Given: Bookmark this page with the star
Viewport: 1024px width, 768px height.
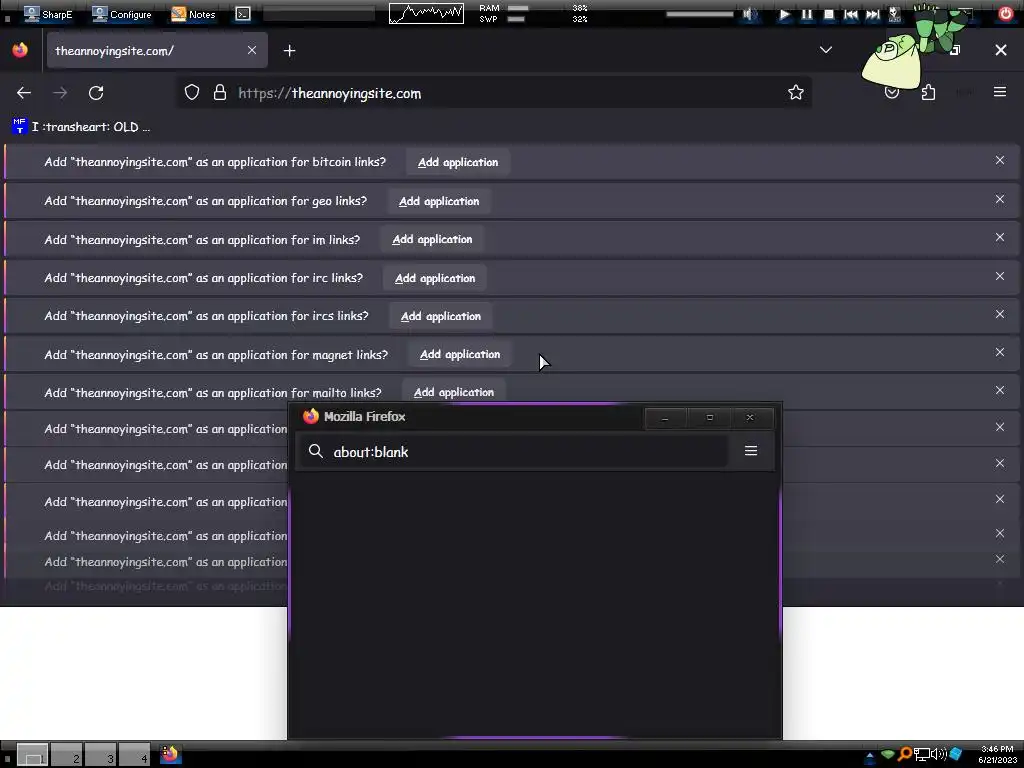Looking at the screenshot, I should tap(795, 93).
